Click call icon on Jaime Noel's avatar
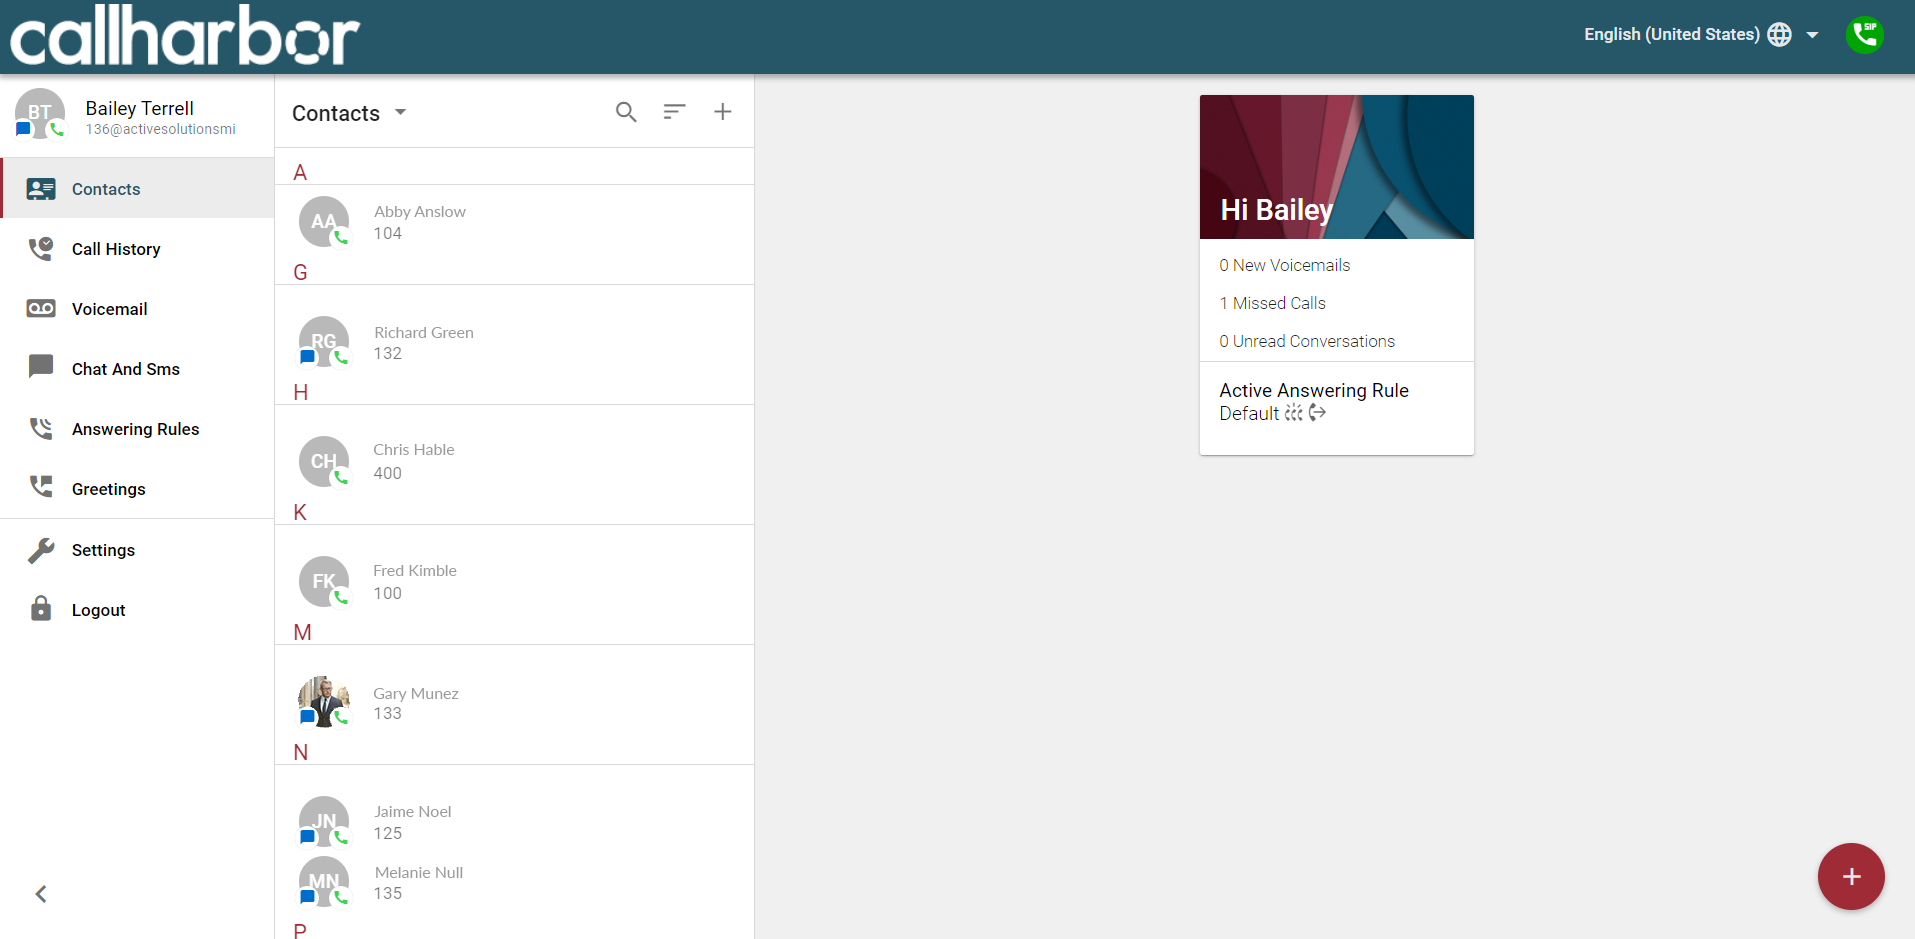Screen dimensions: 1915x939 341,837
